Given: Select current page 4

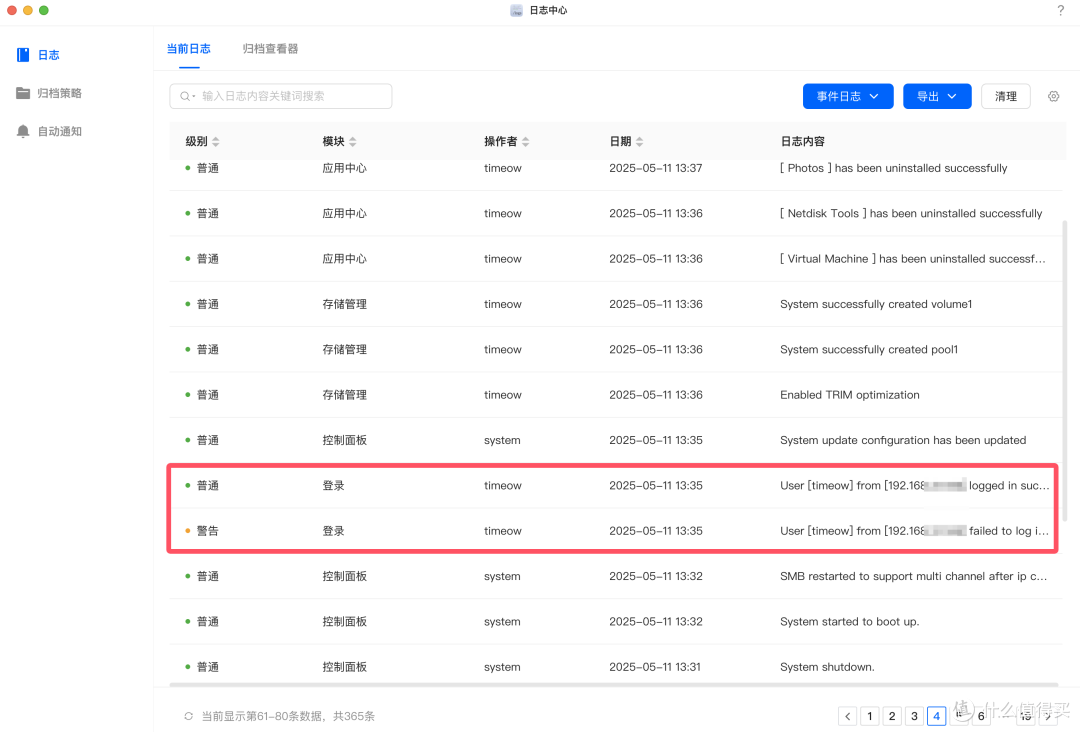Looking at the screenshot, I should pos(936,716).
